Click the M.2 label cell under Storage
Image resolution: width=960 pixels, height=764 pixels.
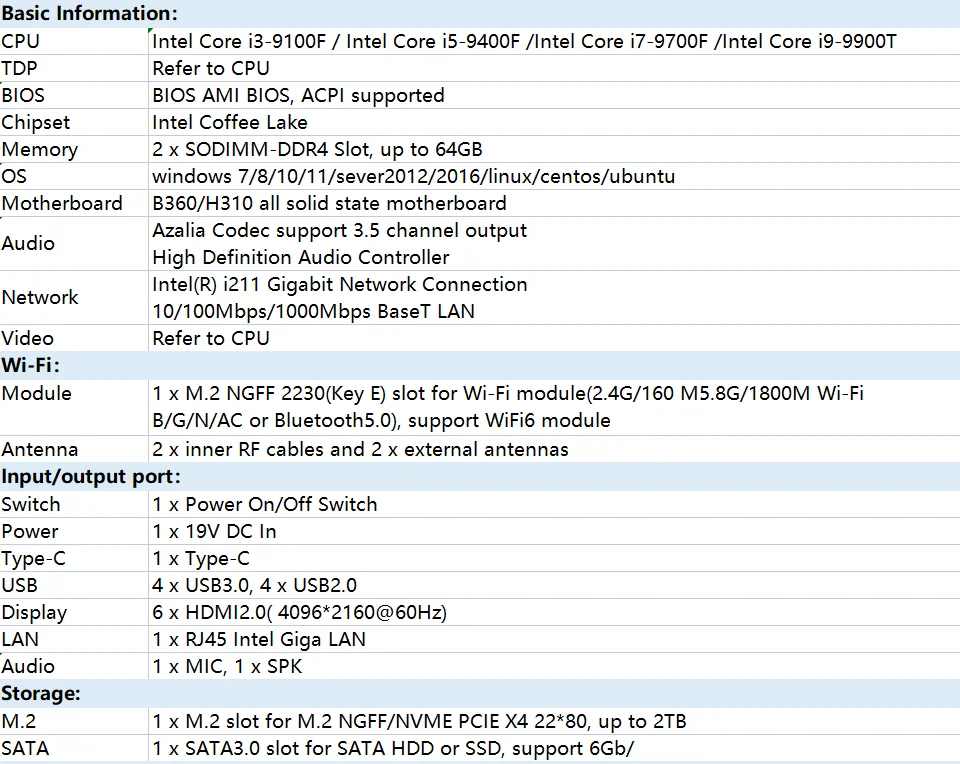point(73,721)
